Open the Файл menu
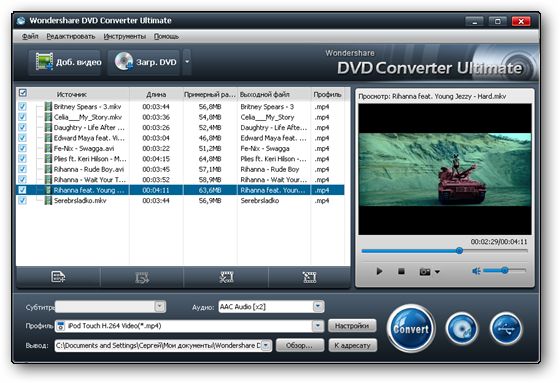Image resolution: width=560 pixels, height=383 pixels. pyautogui.click(x=30, y=36)
